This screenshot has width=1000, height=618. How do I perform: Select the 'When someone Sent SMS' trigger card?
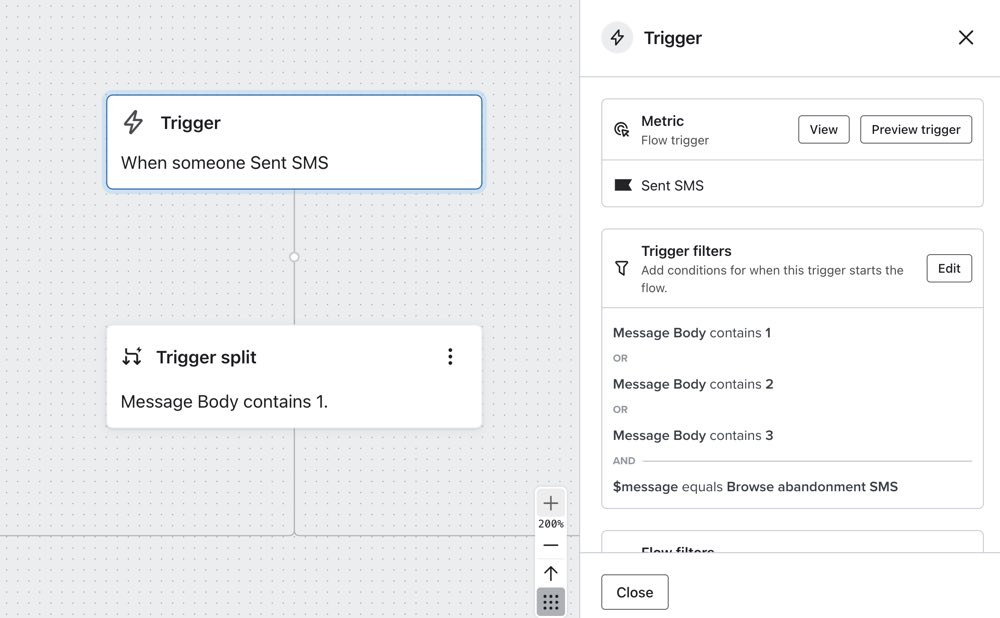pos(294,142)
